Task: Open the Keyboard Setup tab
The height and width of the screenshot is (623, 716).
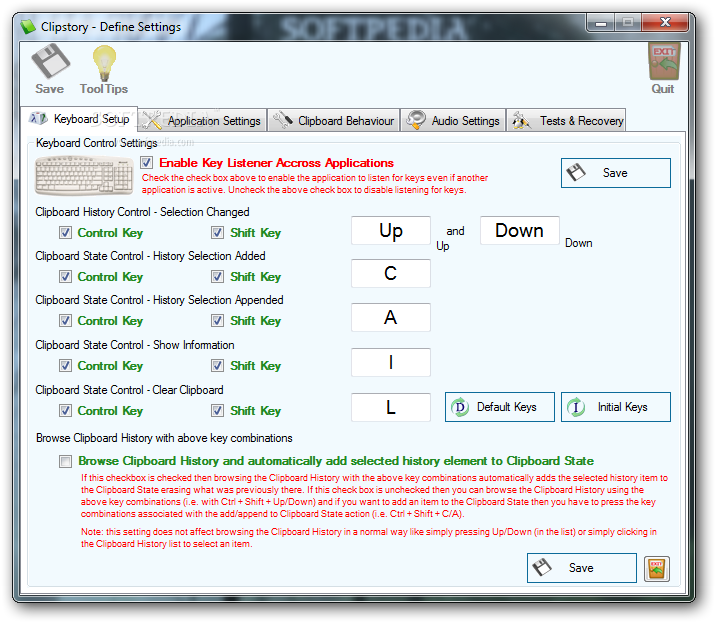Action: [x=79, y=119]
